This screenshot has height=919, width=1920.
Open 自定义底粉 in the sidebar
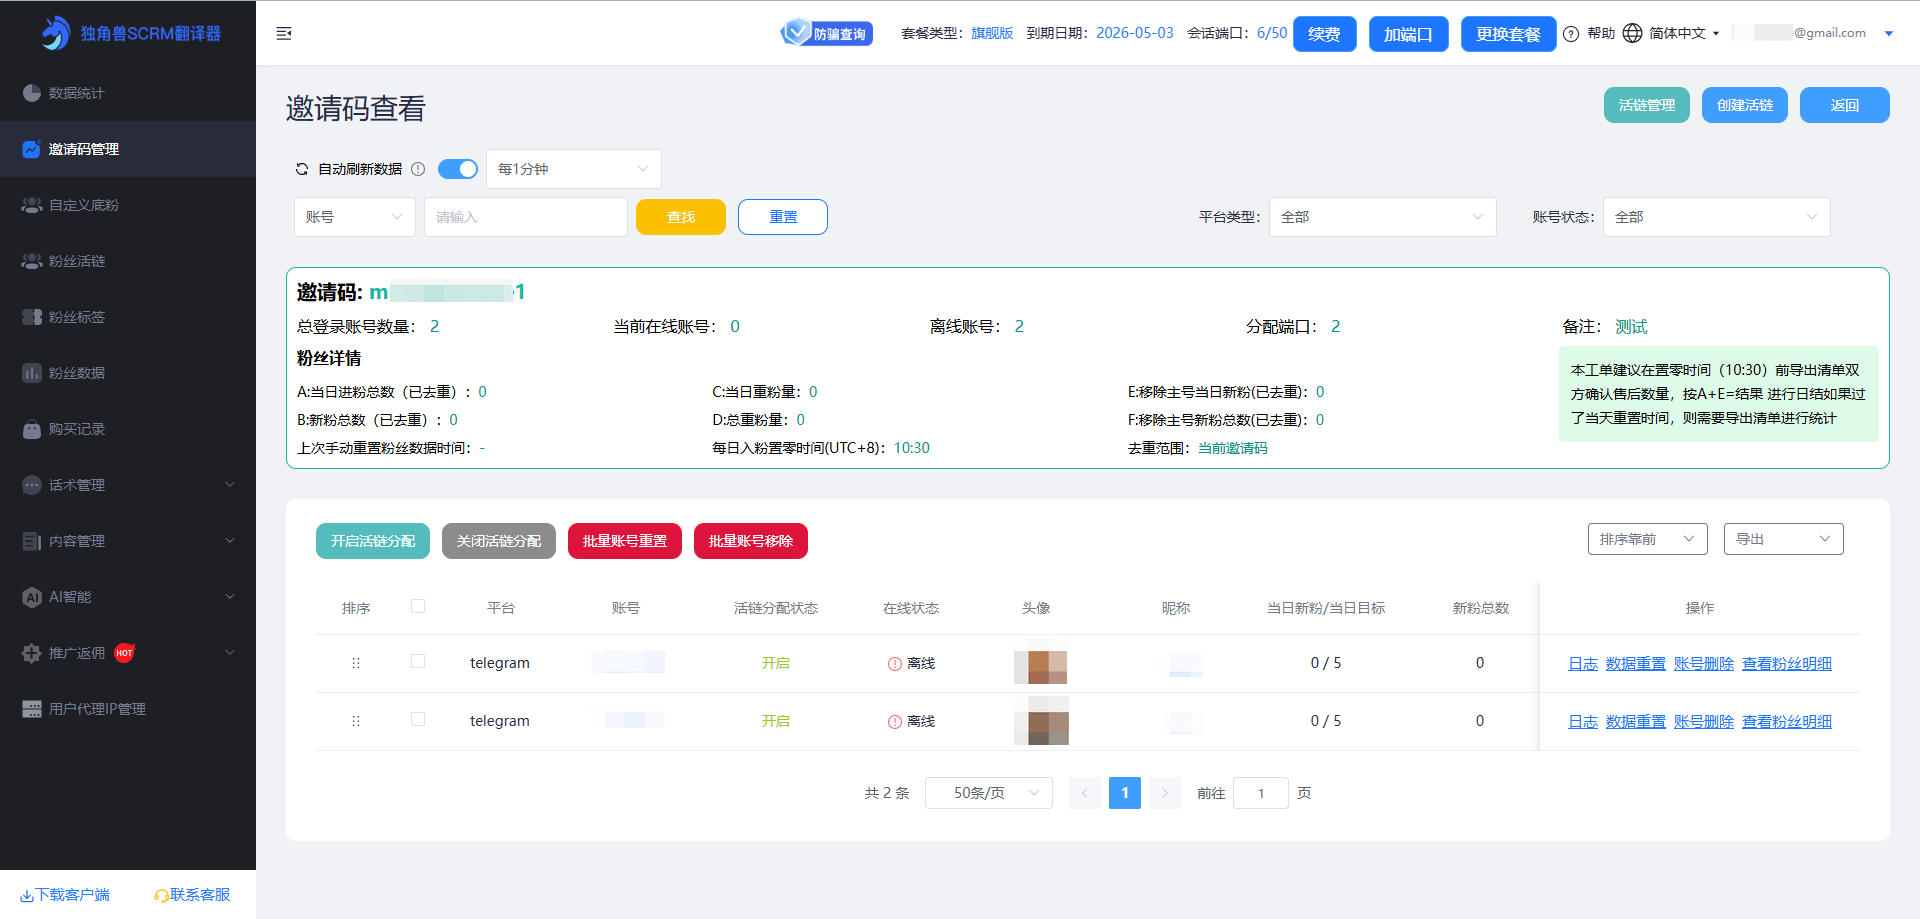click(x=128, y=205)
